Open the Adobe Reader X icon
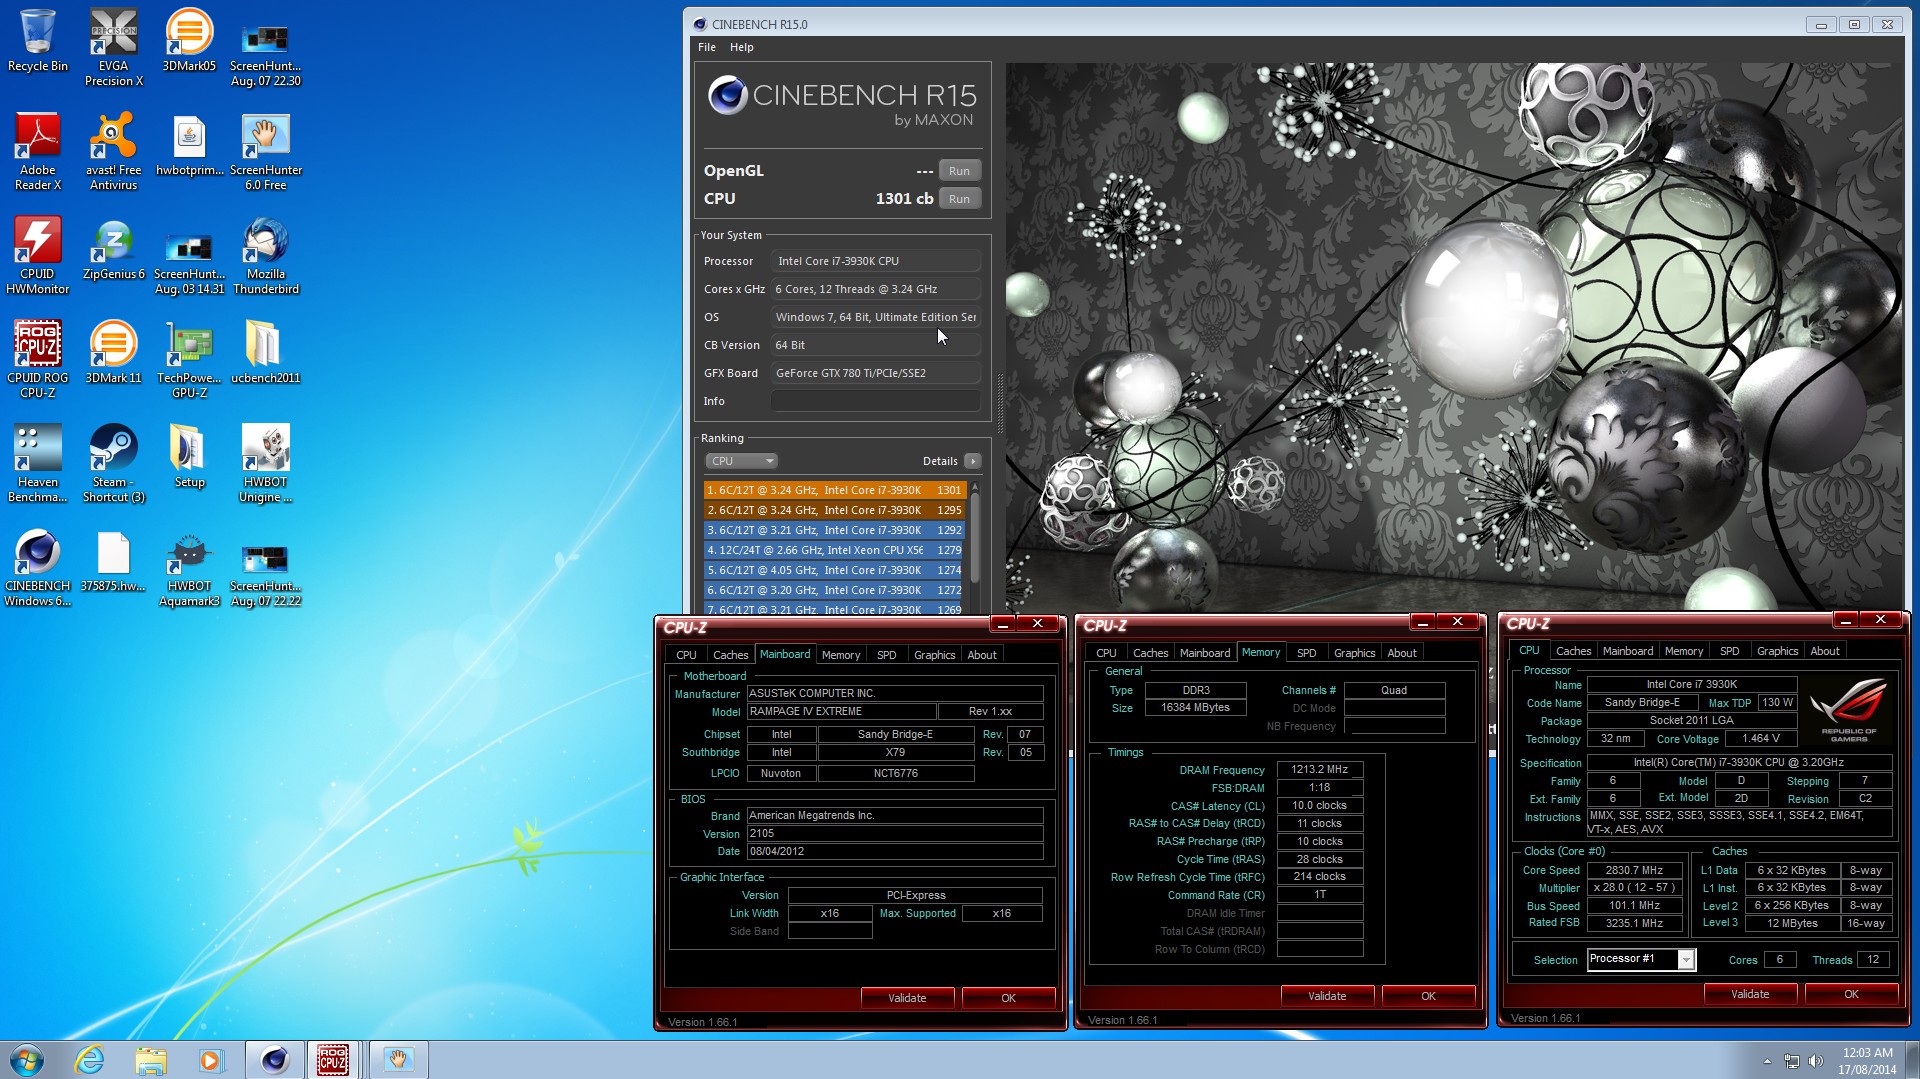 [x=38, y=151]
